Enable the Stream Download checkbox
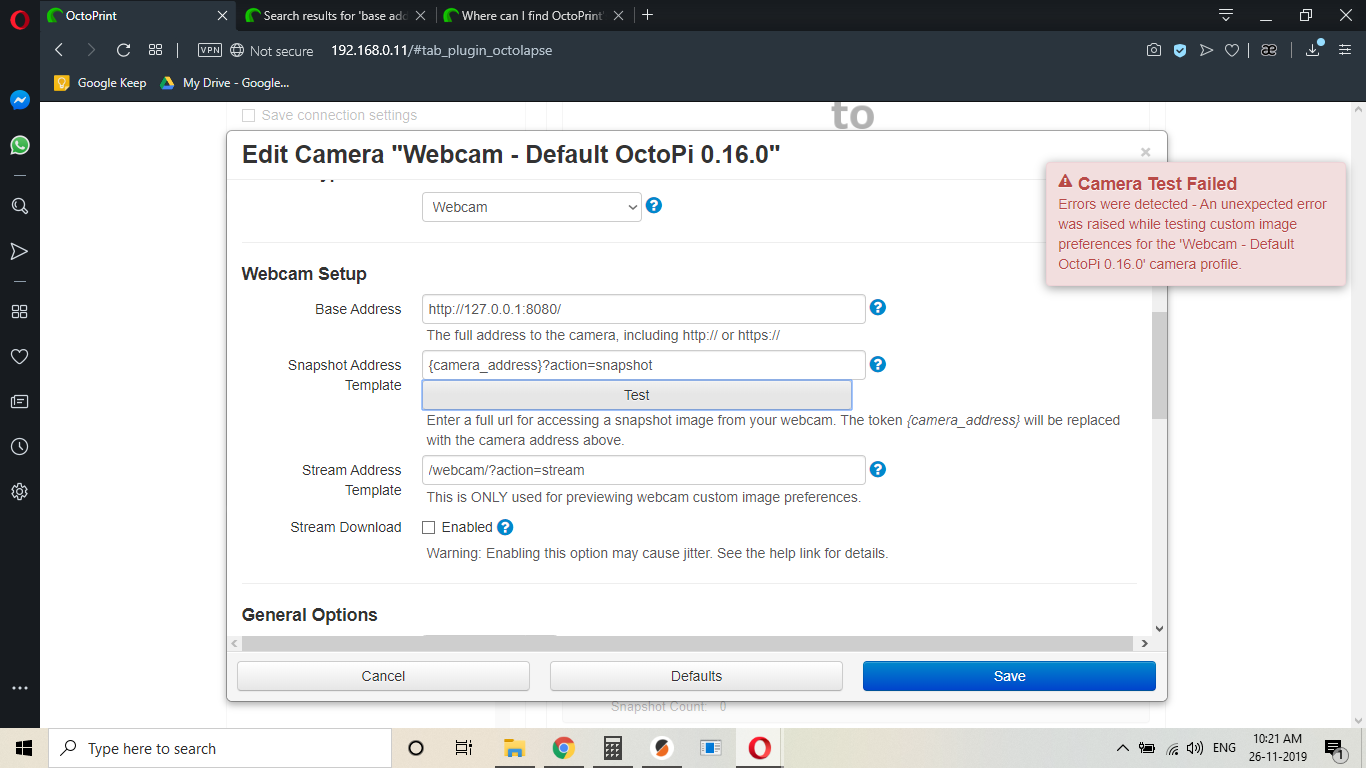Screen dimensions: 1366x768 429,528
